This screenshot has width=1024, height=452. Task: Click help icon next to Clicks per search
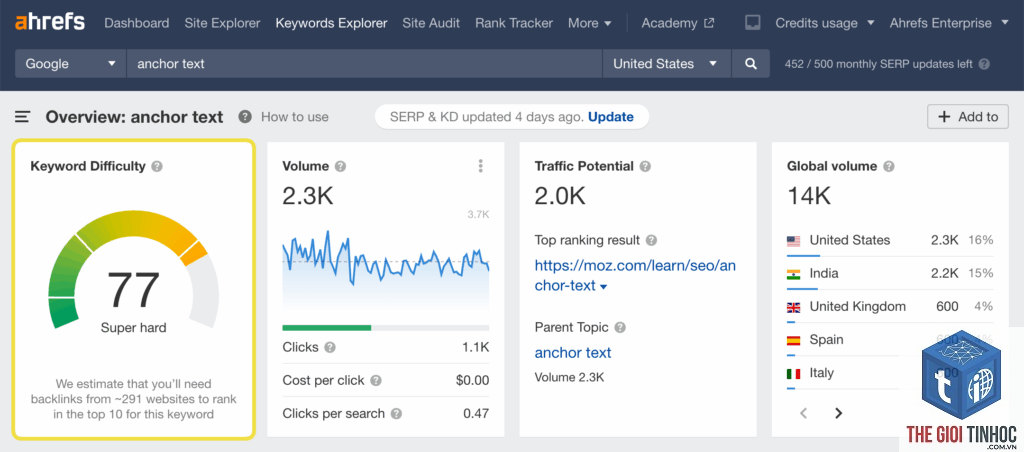coord(396,413)
